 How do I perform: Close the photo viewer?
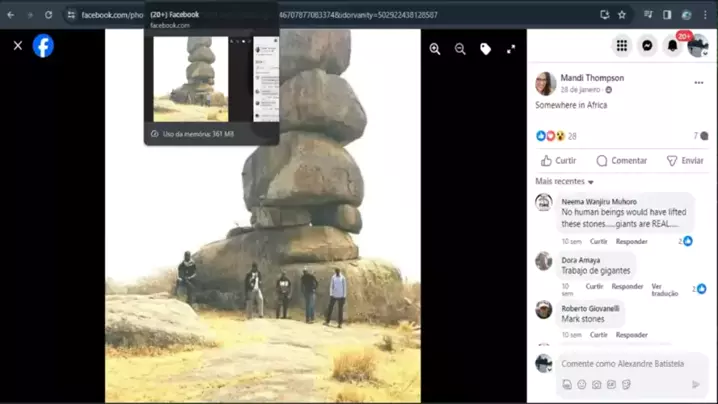17,46
